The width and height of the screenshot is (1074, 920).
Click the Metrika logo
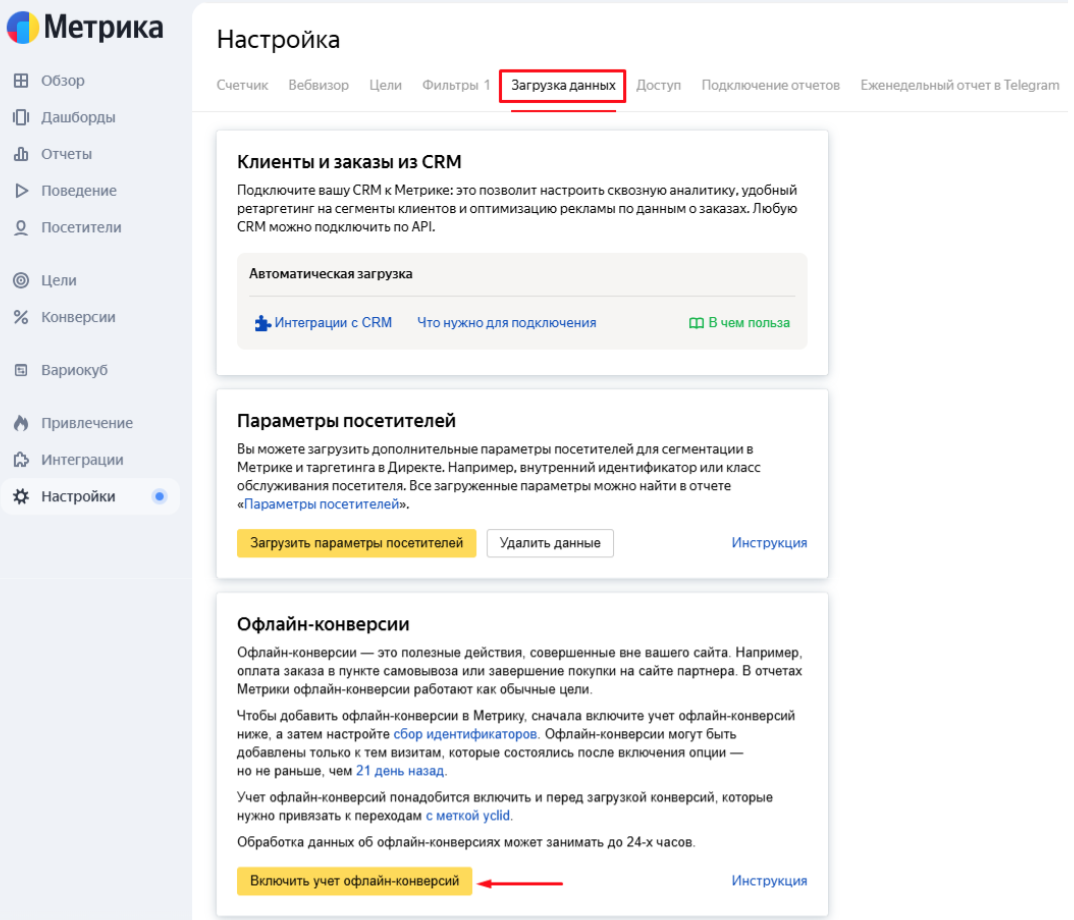(x=85, y=27)
